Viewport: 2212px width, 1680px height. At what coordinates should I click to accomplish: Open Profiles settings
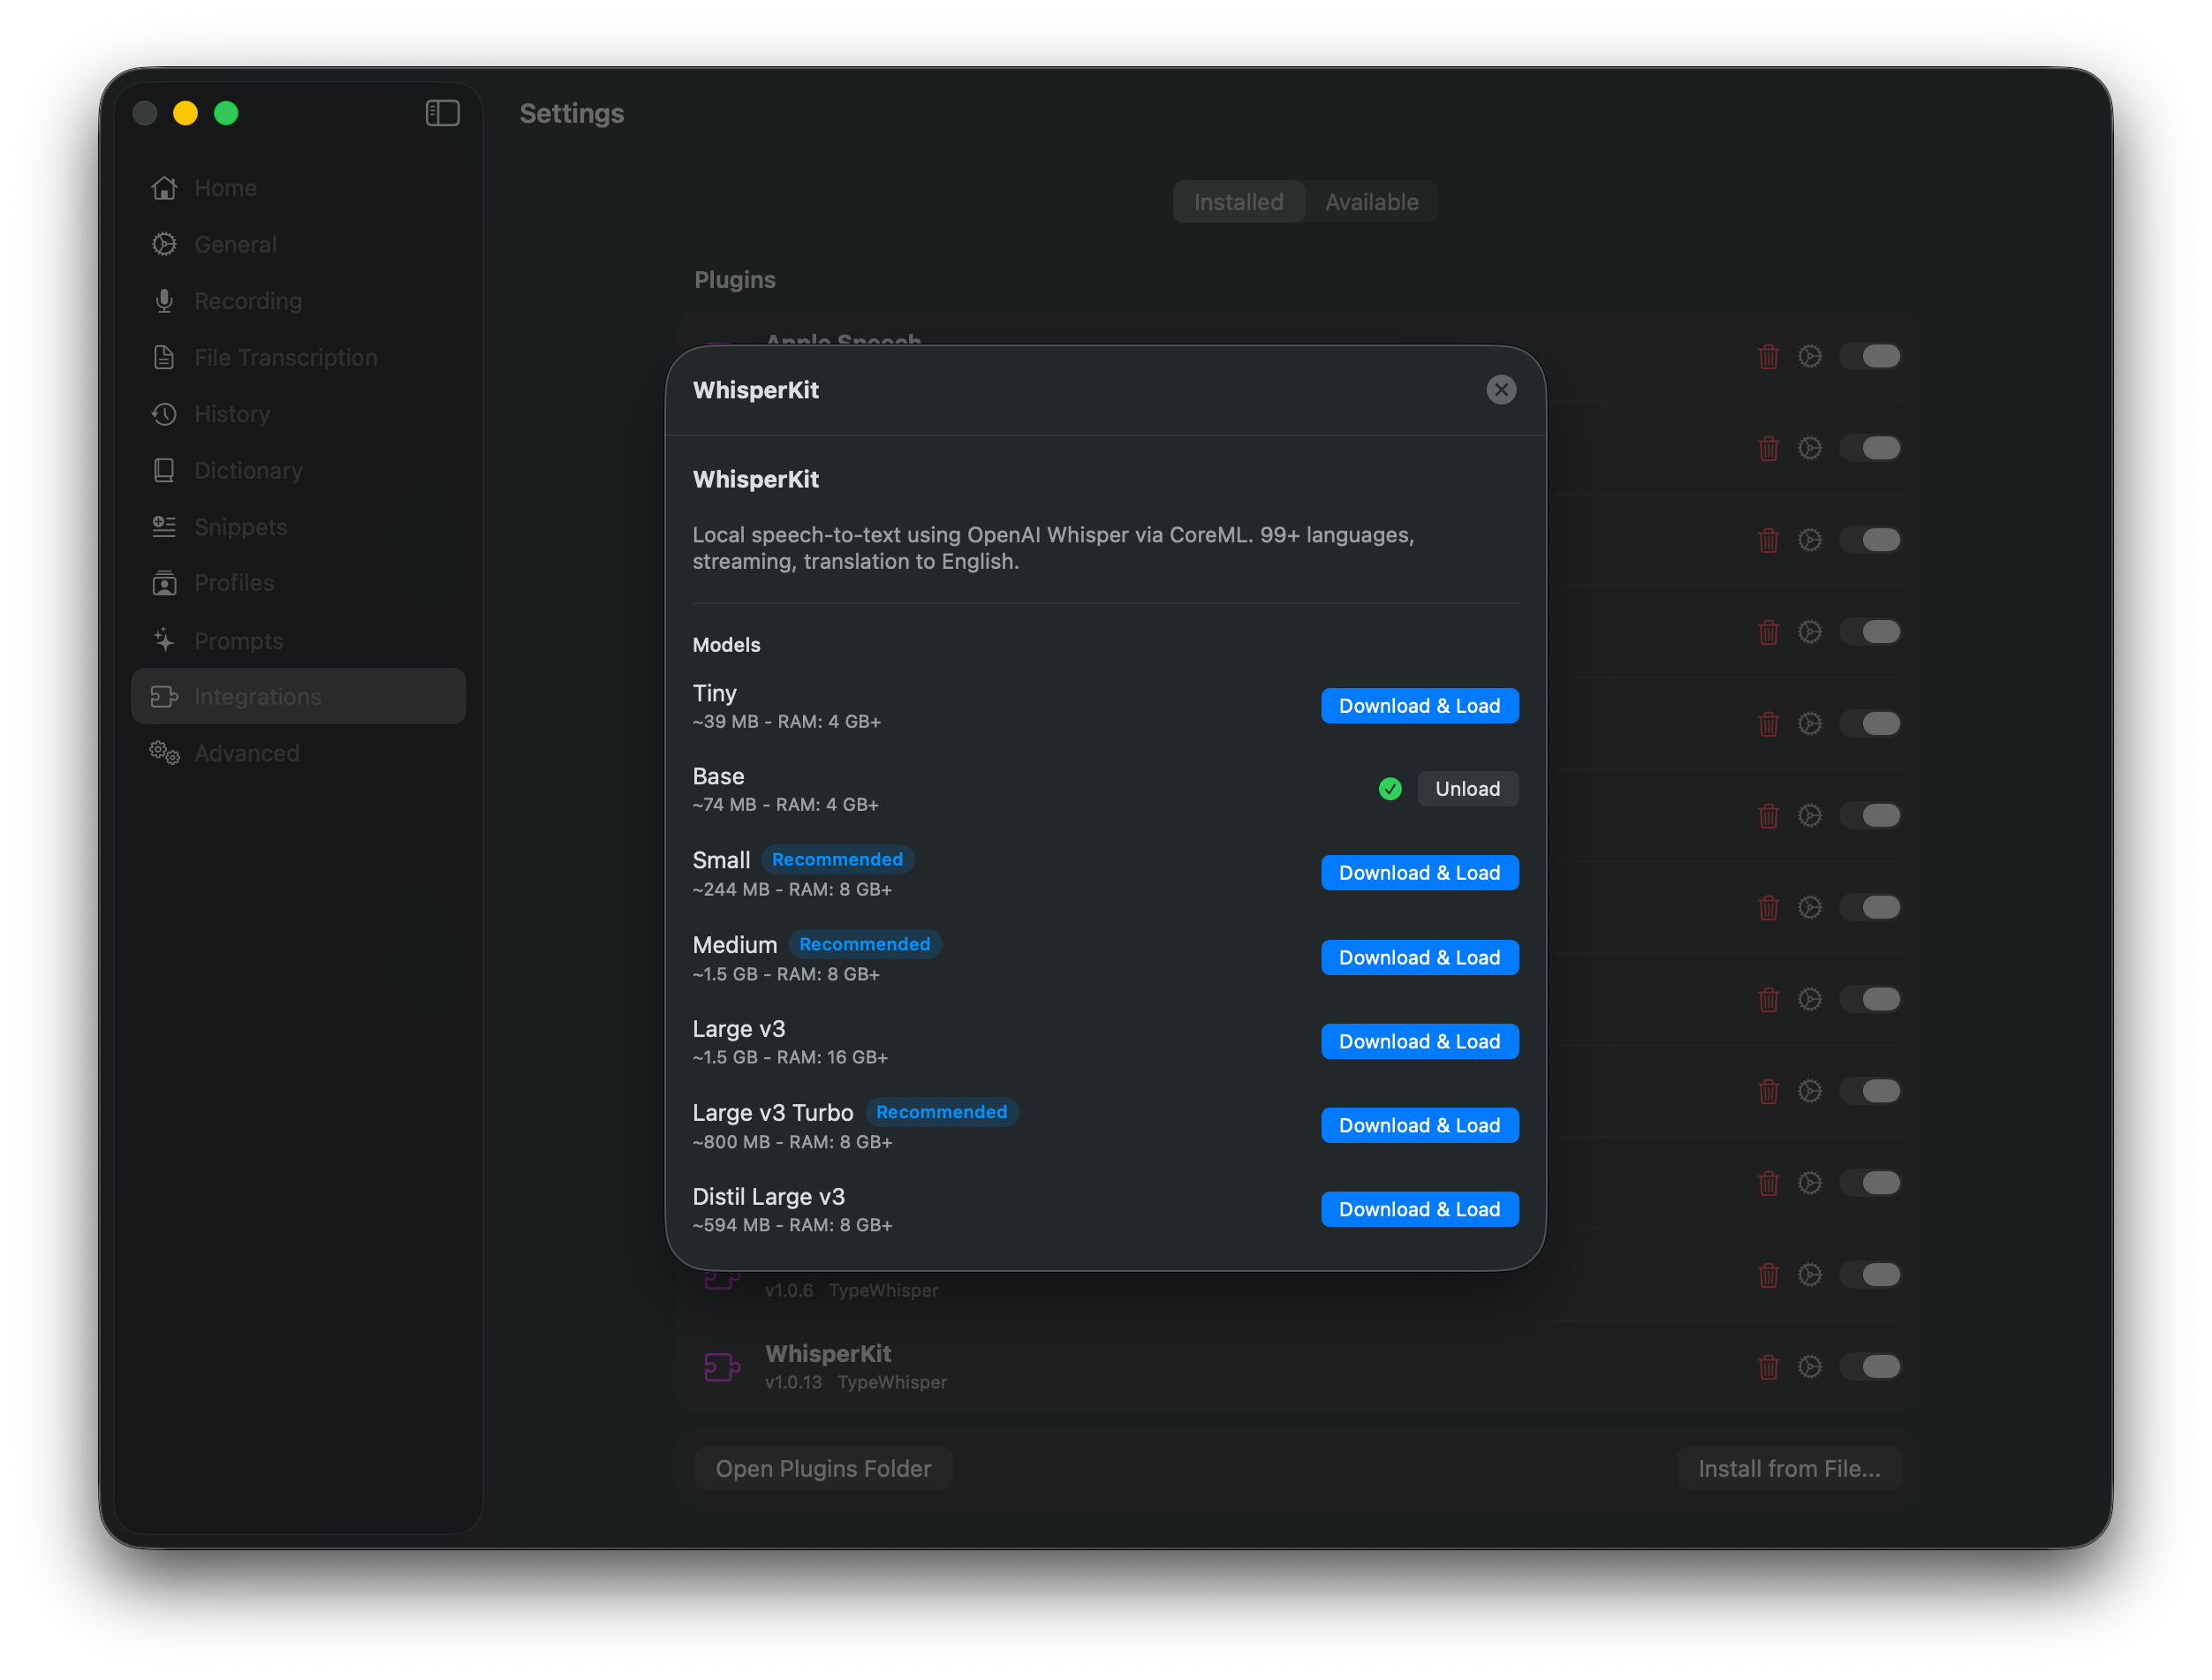[234, 583]
